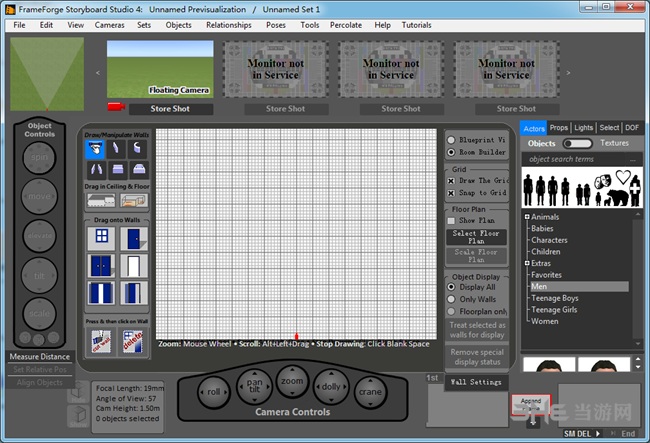Select the white open doorway icon

(134, 266)
